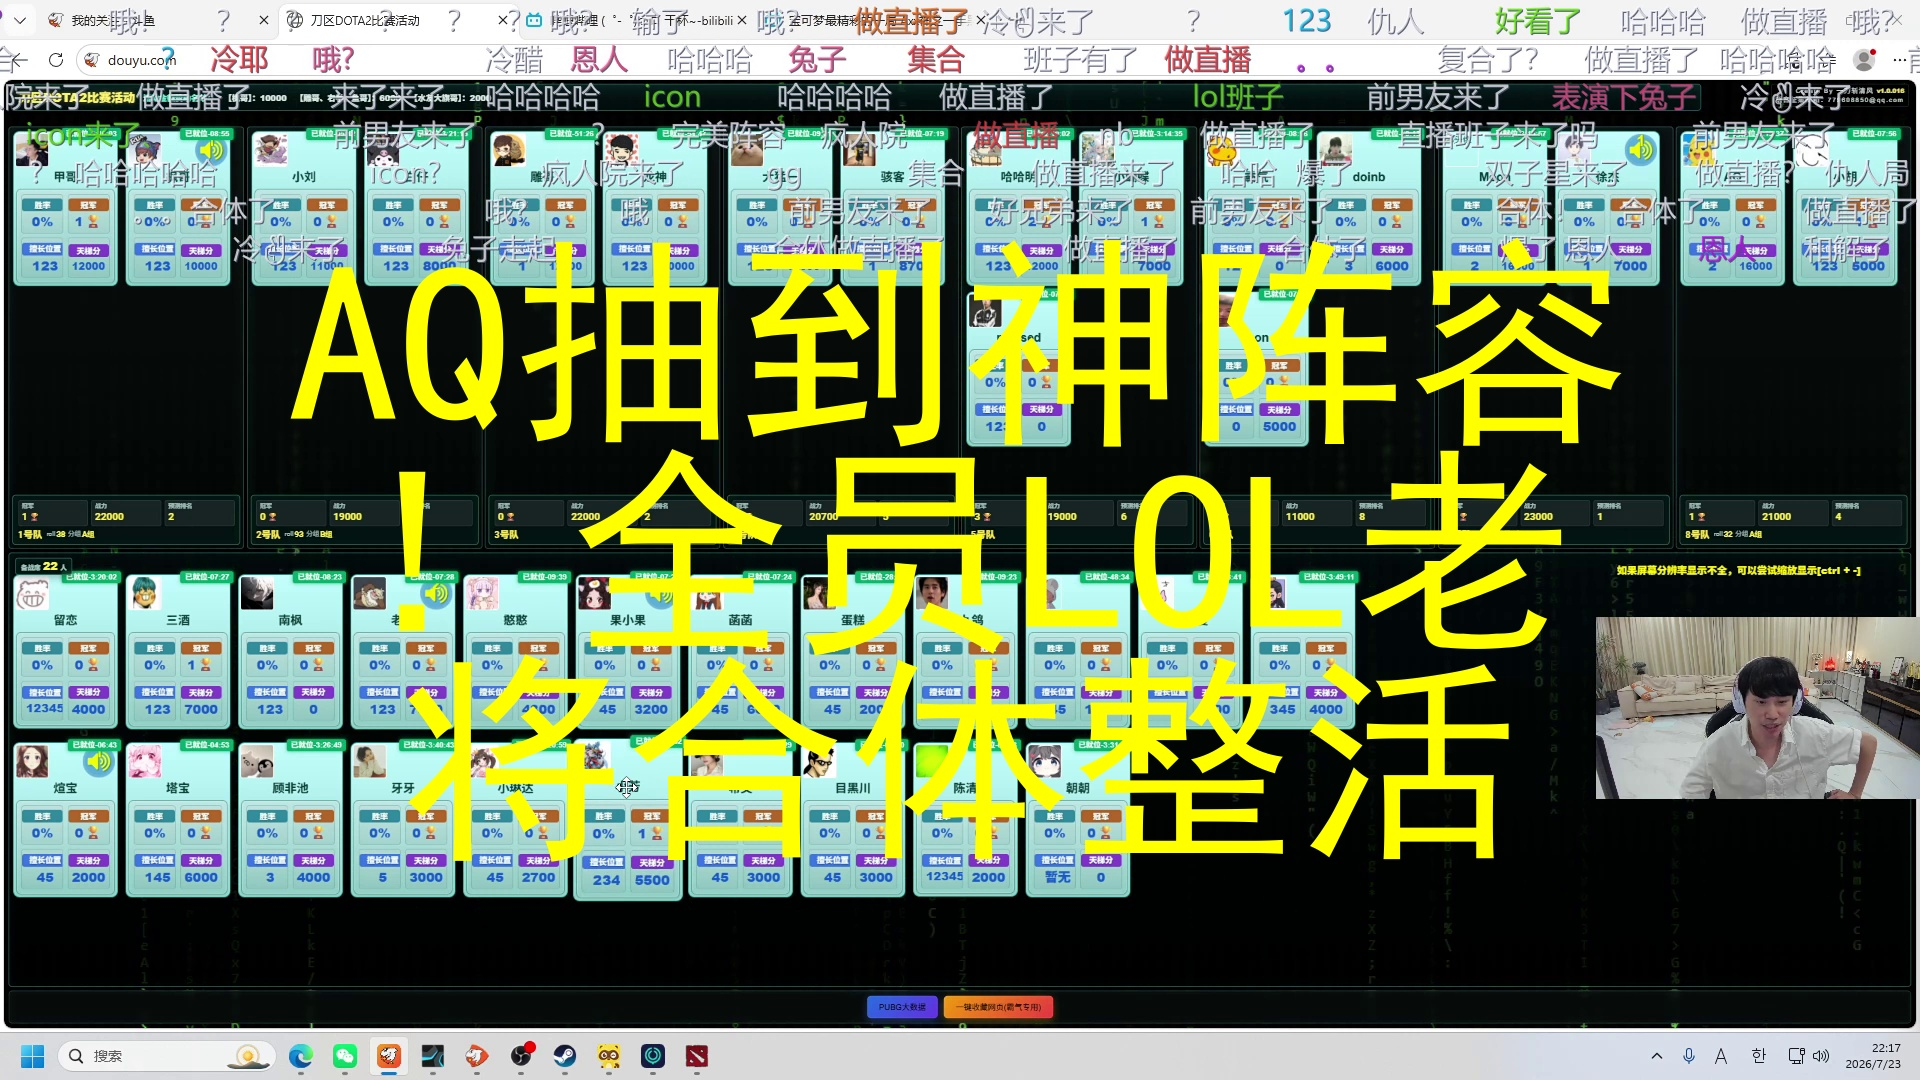The image size is (1920, 1080).
Task: Close the 我的关注 斗鱼 tab
Action: point(263,20)
